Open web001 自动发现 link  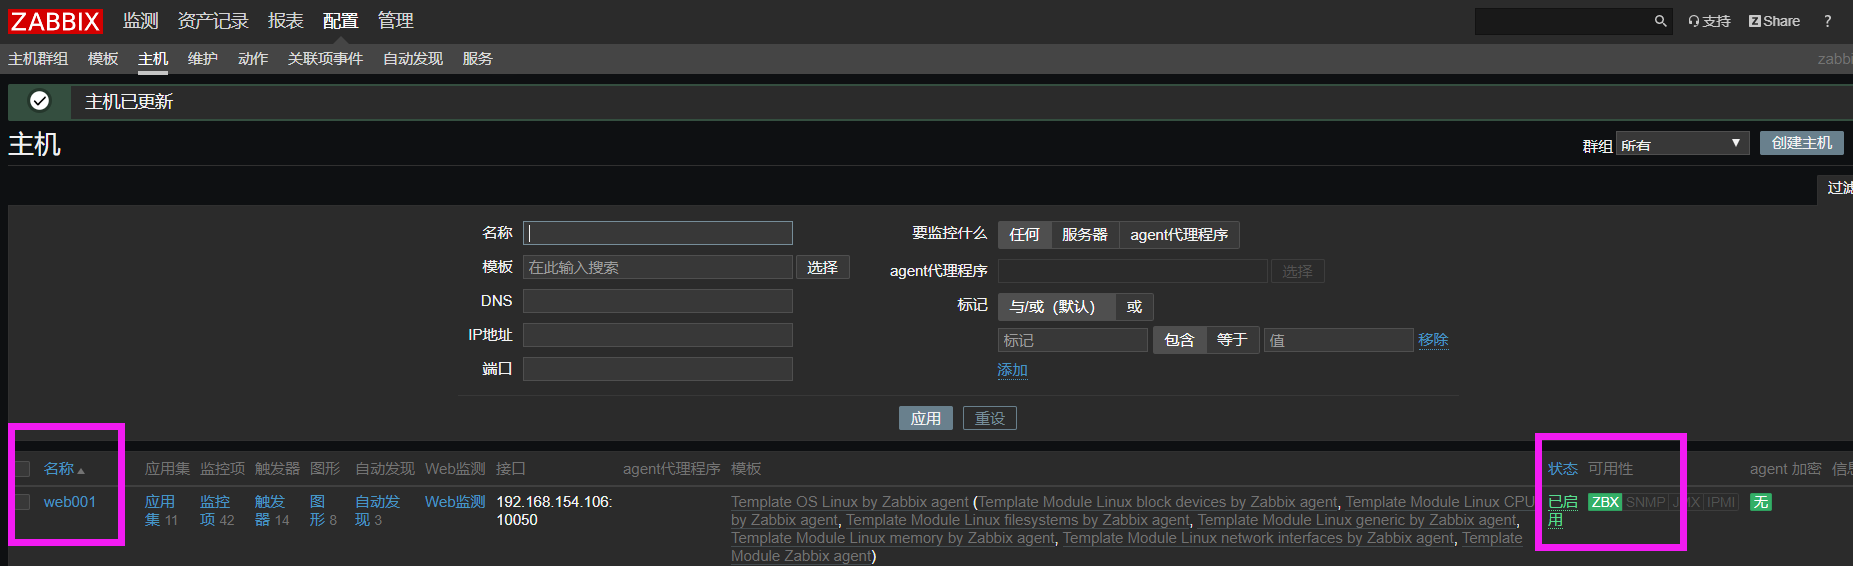pyautogui.click(x=377, y=511)
